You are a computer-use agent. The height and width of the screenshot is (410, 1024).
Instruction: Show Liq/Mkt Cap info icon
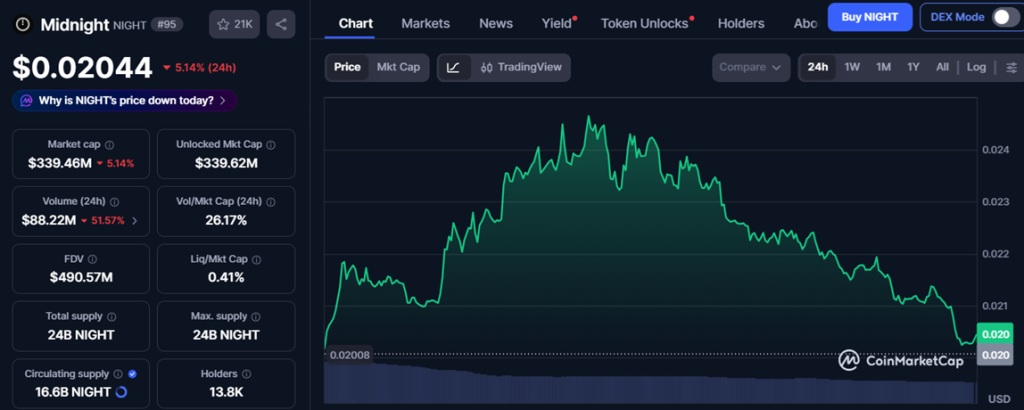pyautogui.click(x=256, y=260)
